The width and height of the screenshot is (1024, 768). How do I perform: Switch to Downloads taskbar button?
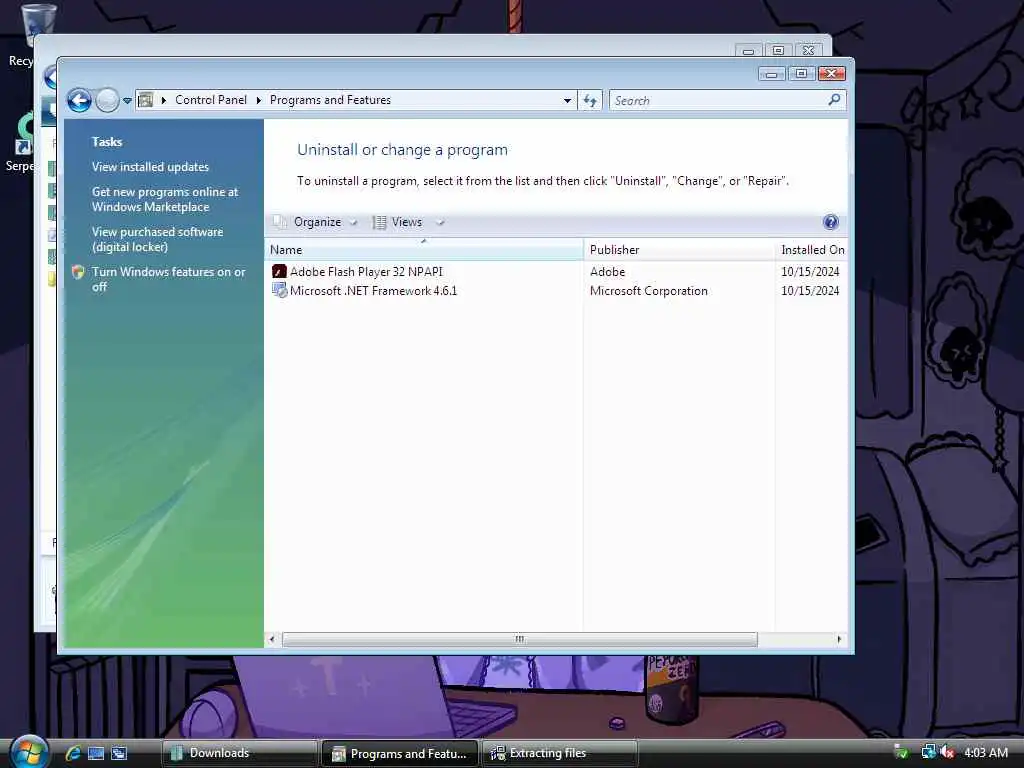tap(239, 753)
